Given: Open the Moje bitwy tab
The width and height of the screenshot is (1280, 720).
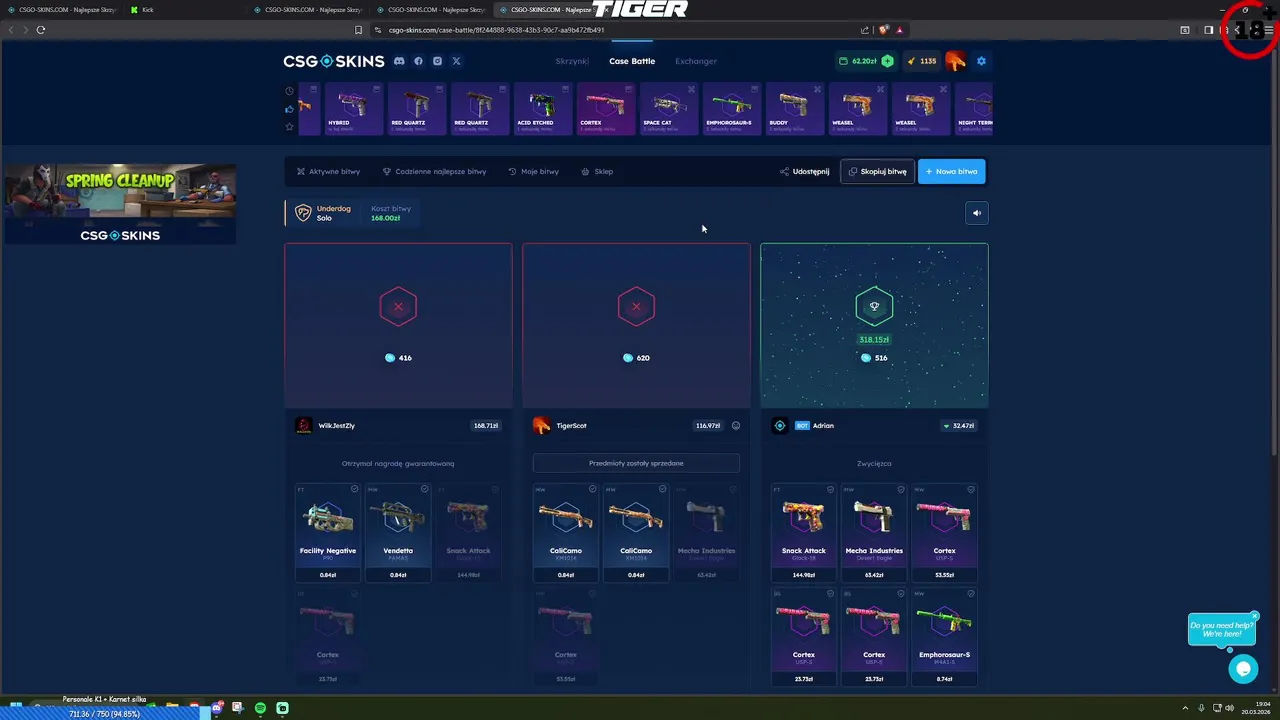Looking at the screenshot, I should (533, 171).
